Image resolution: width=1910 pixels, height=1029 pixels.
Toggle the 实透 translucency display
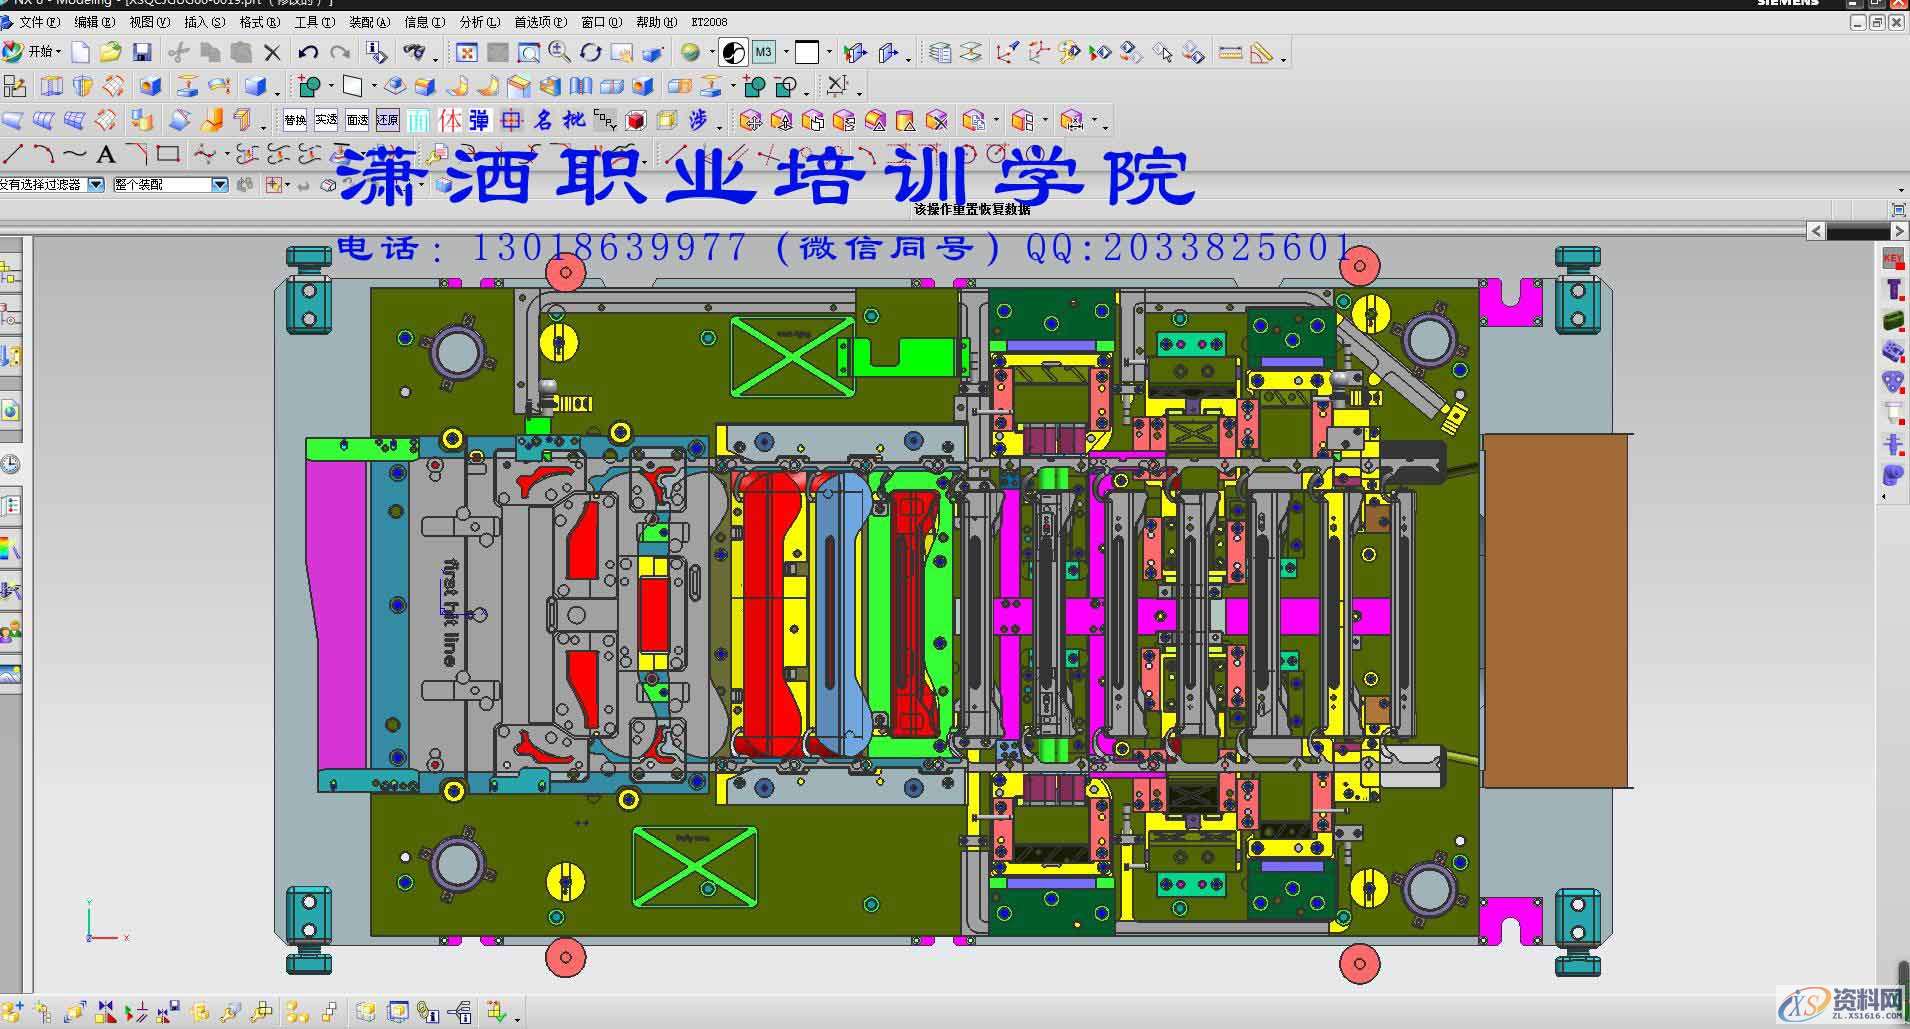[x=327, y=120]
